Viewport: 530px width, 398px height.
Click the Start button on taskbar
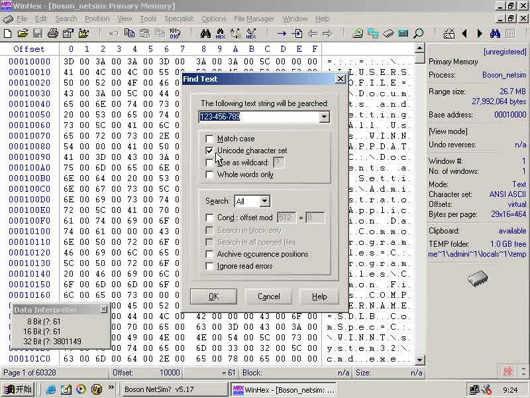[x=18, y=390]
